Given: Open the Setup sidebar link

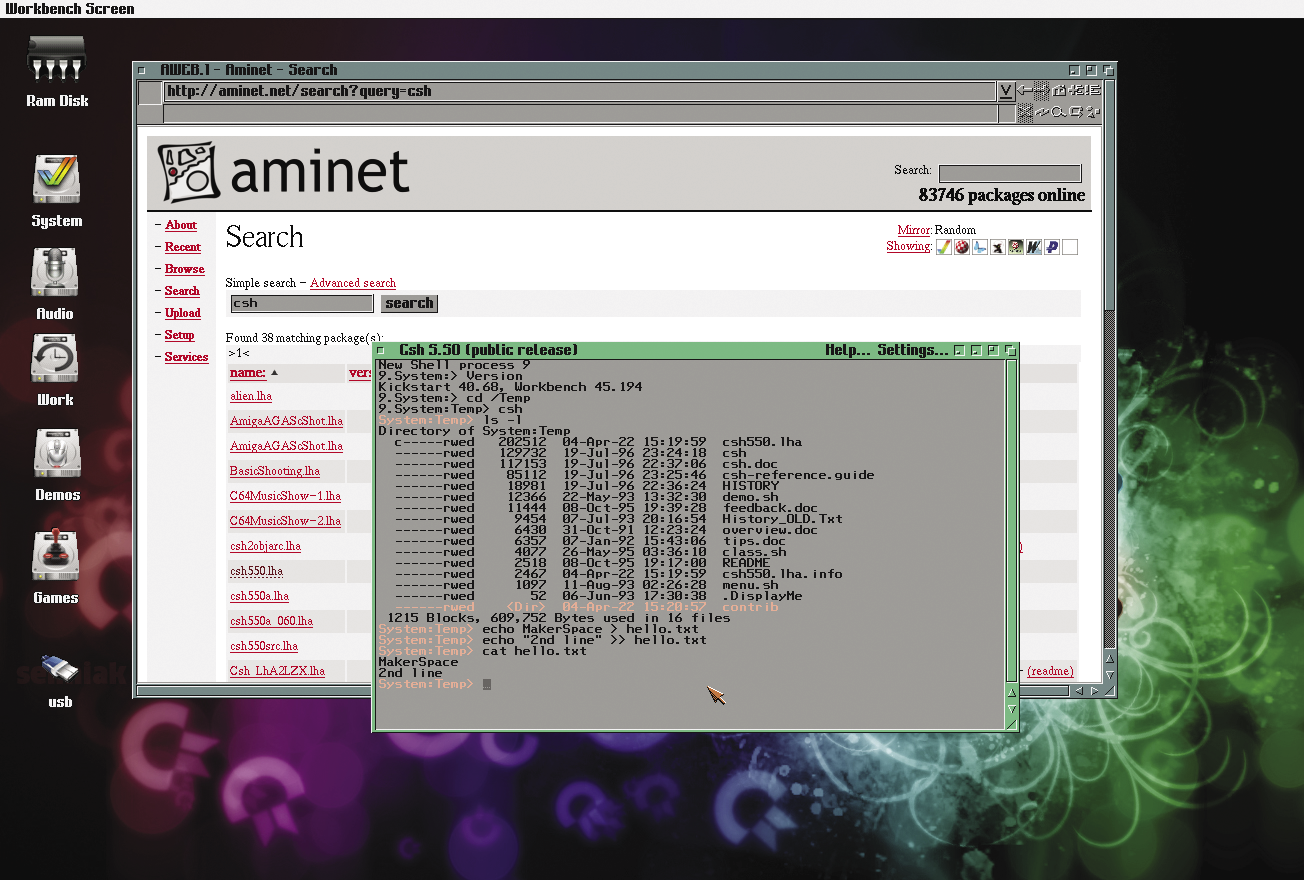Looking at the screenshot, I should (180, 335).
